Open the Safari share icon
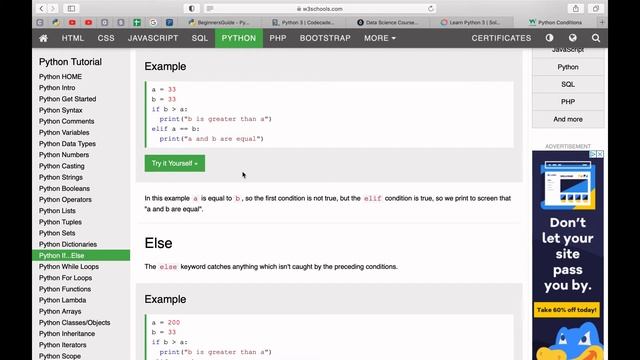 coord(576,9)
